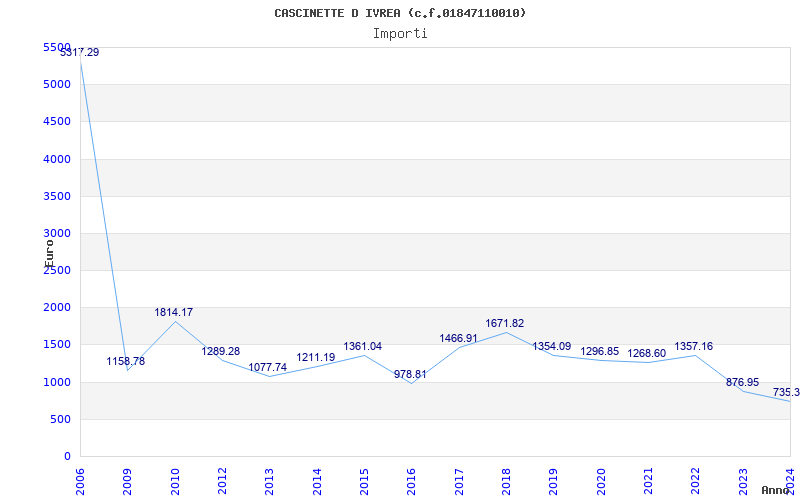Select the 5000 y-axis tick label
Image resolution: width=800 pixels, height=500 pixels.
point(57,84)
